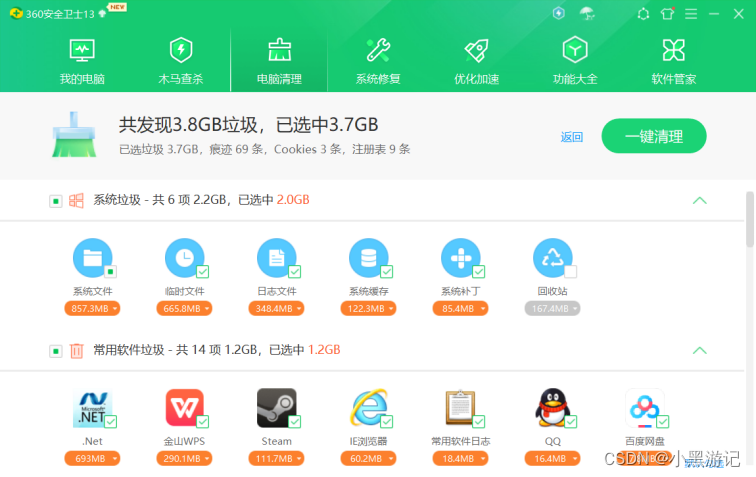Click the 系统缓存 database icon
This screenshot has height=477, width=756.
click(368, 258)
